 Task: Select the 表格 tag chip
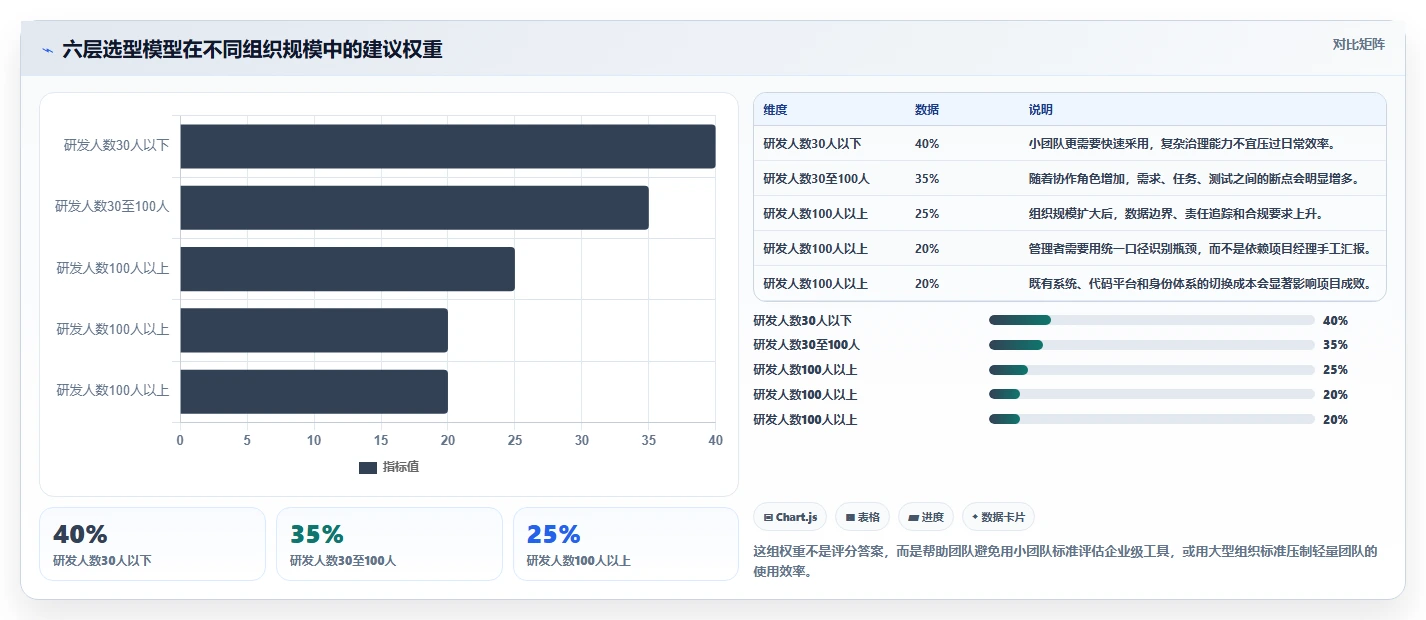pyautogui.click(x=863, y=517)
